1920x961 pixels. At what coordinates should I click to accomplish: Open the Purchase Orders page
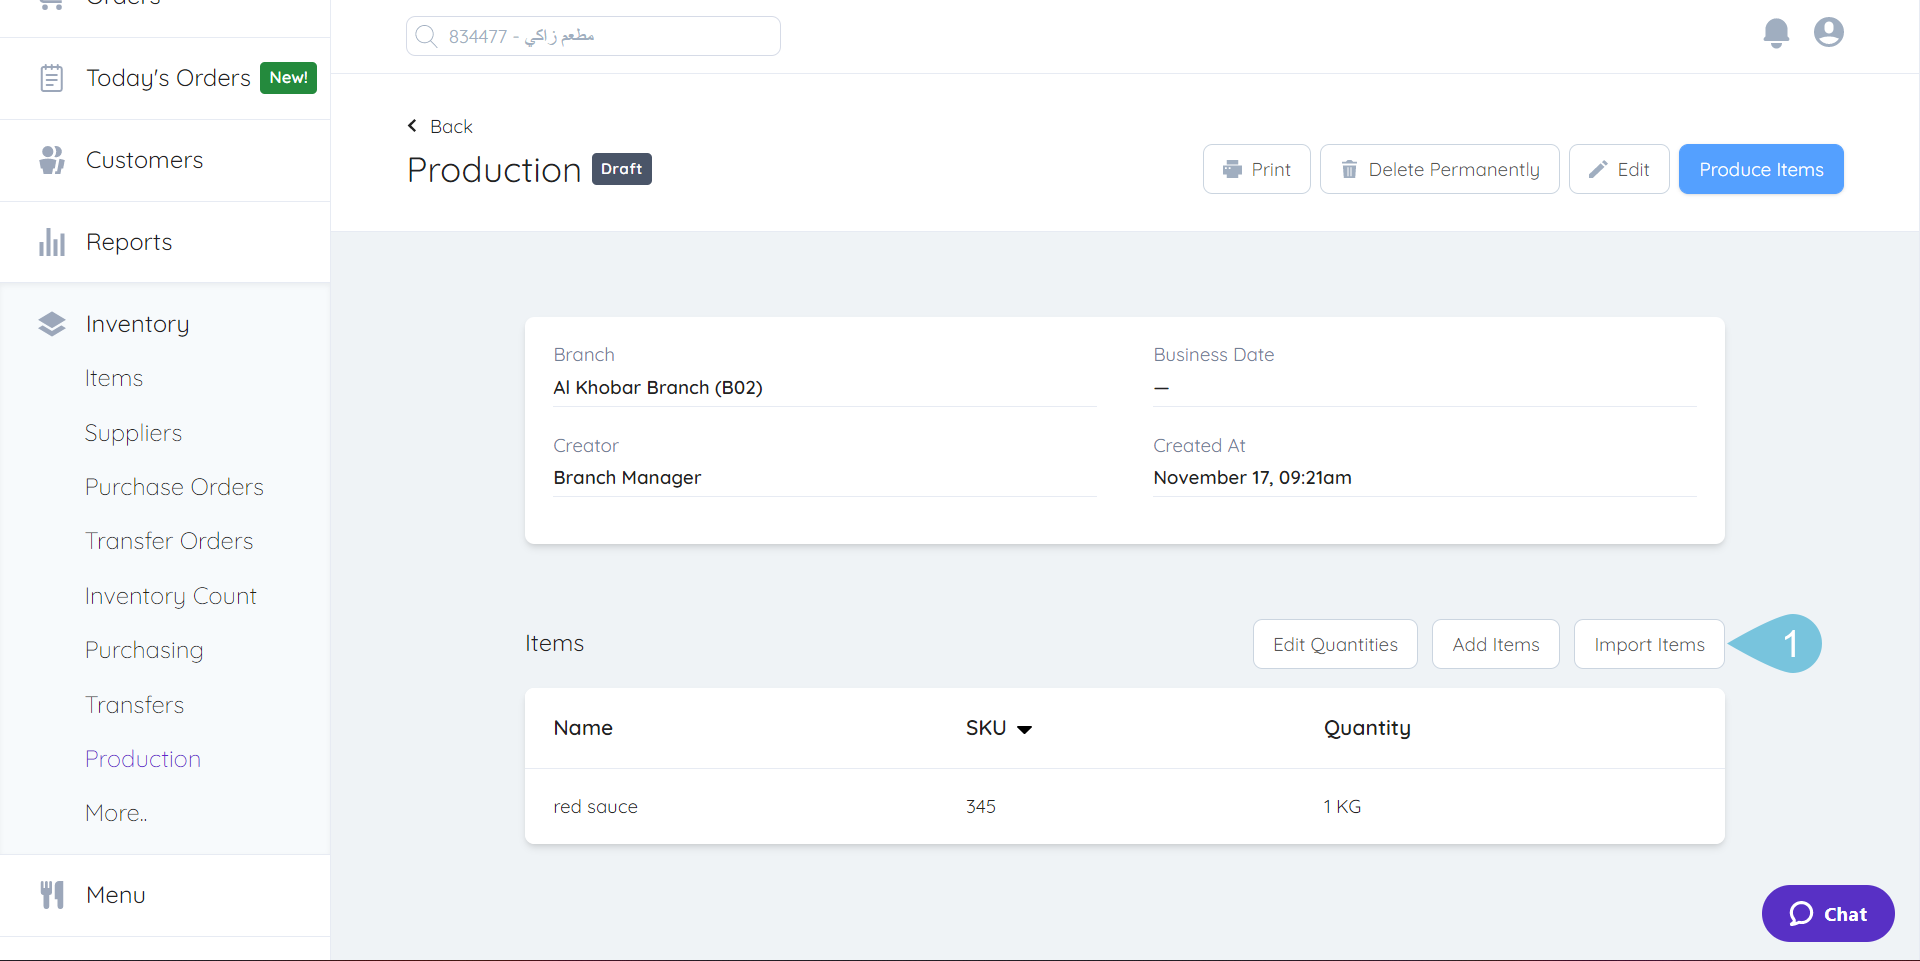(x=174, y=486)
